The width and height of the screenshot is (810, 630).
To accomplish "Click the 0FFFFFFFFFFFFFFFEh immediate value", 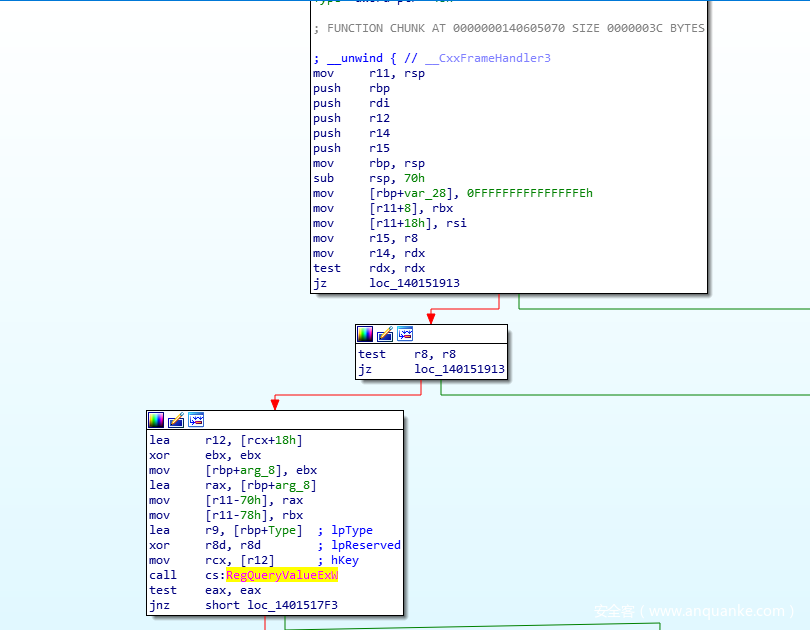I will click(529, 193).
